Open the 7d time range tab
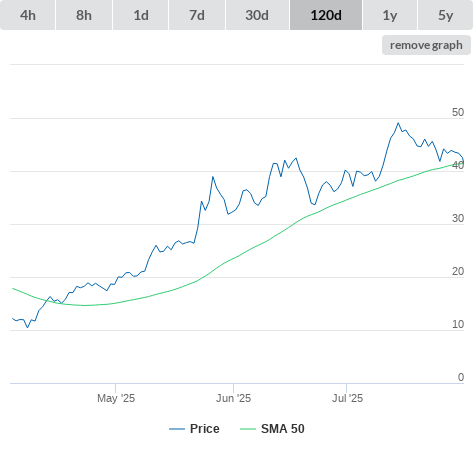Screen dimensions: 474x455 click(197, 15)
